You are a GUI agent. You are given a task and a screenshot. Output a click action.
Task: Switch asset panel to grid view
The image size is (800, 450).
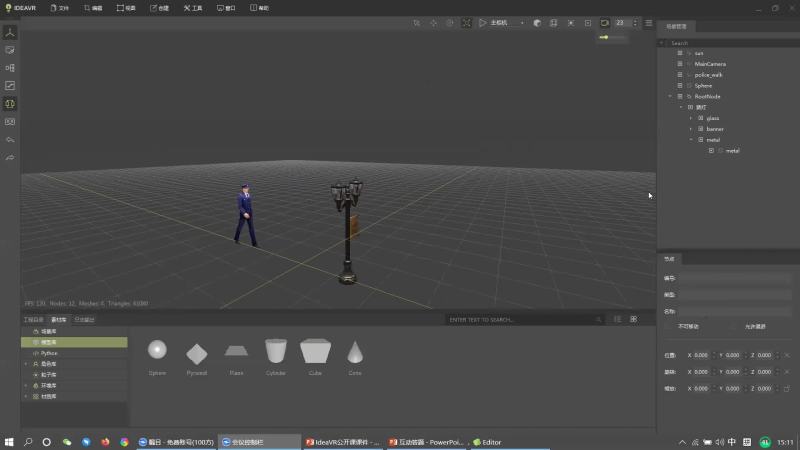pyautogui.click(x=634, y=319)
